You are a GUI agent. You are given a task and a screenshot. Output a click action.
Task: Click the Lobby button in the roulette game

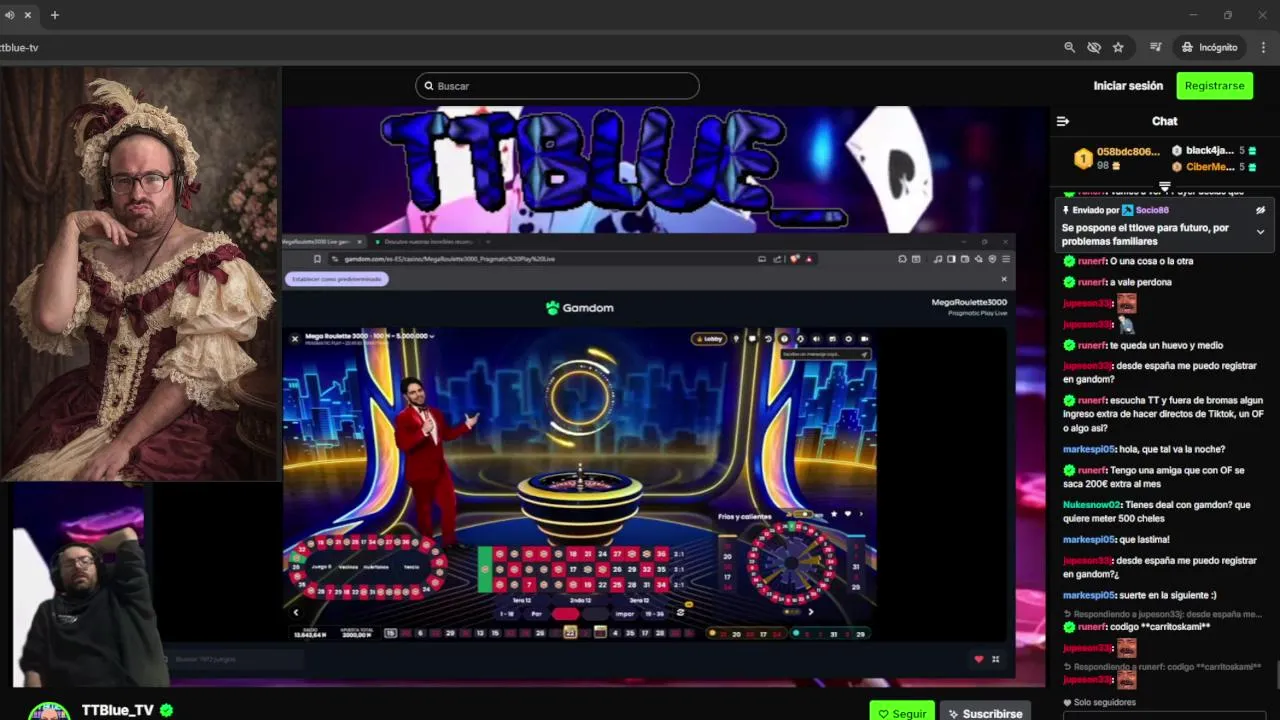(709, 339)
